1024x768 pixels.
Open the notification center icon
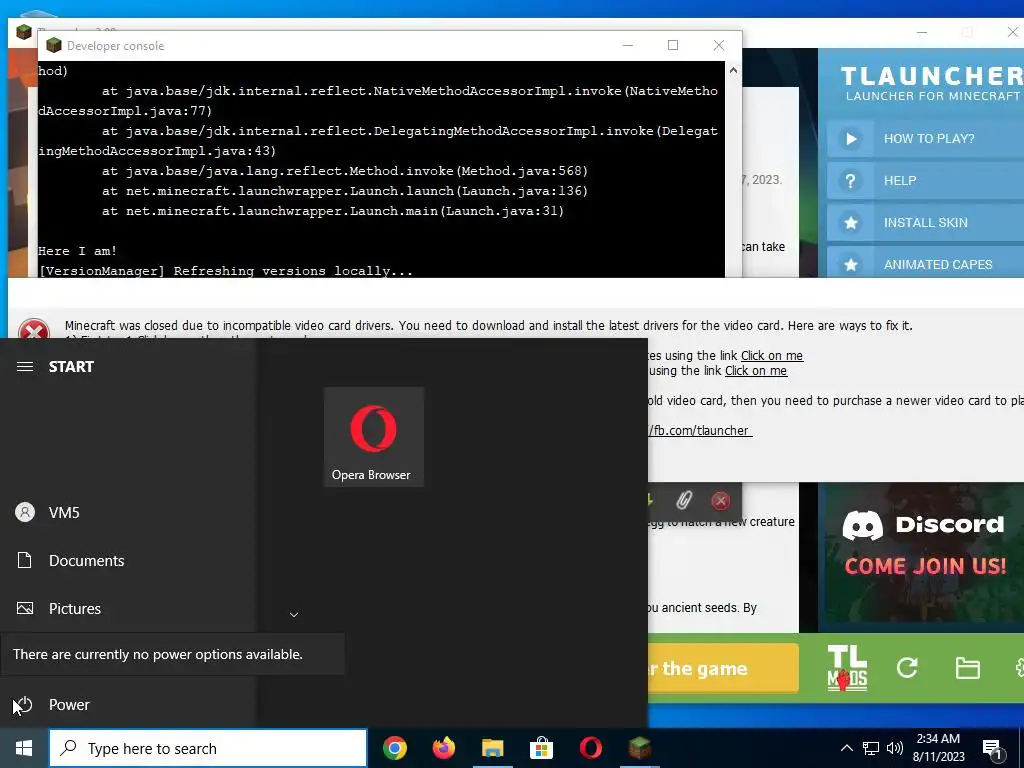[993, 749]
